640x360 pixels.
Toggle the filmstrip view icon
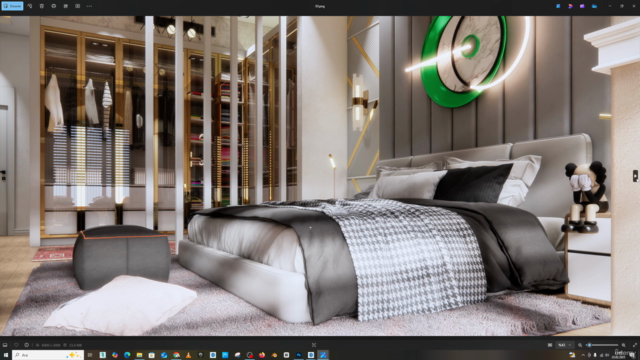(x=5, y=345)
